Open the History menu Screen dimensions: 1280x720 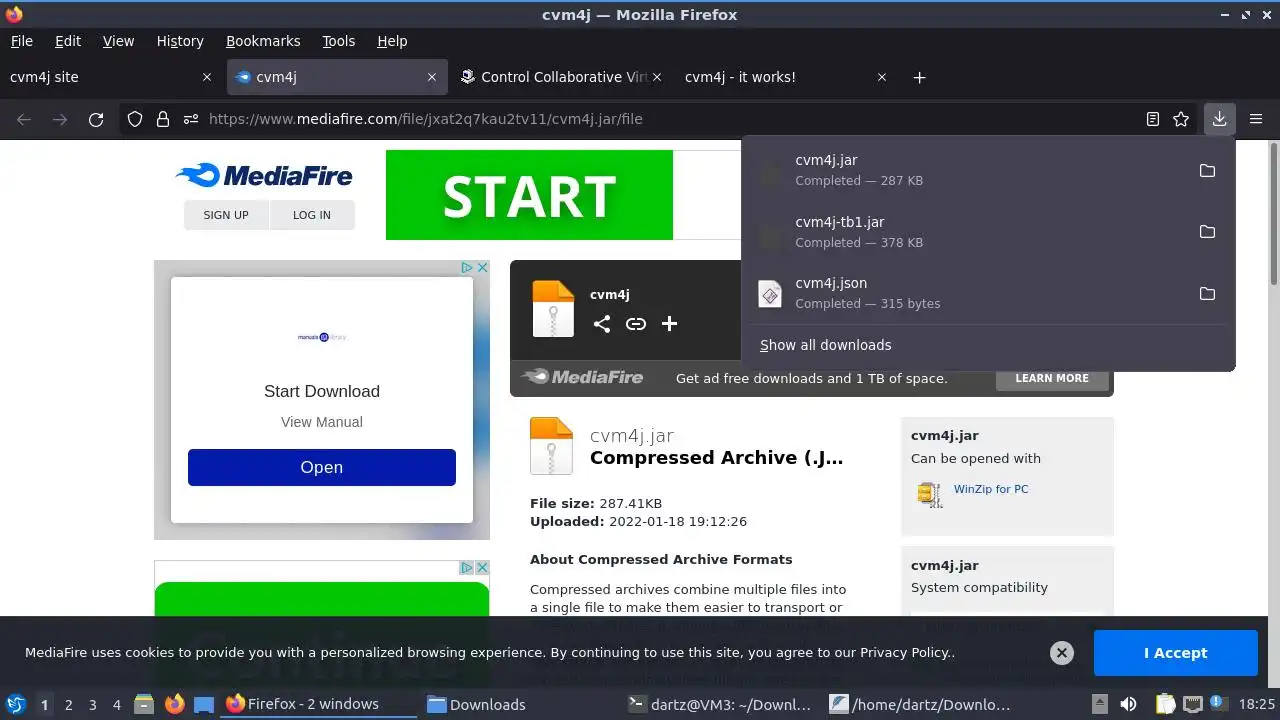pyautogui.click(x=180, y=41)
